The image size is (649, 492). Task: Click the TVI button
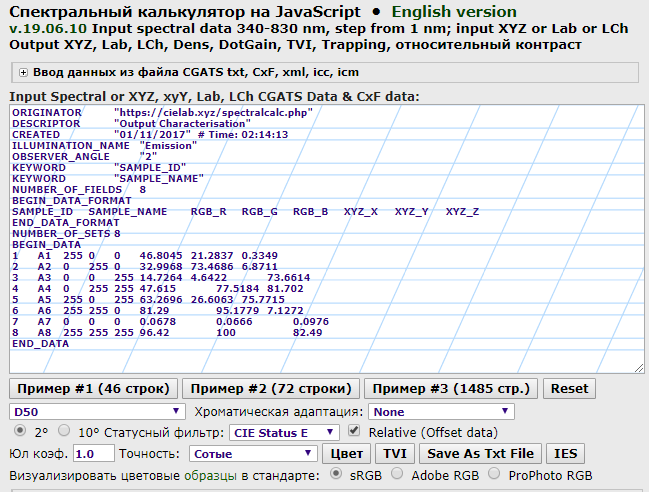pos(395,454)
